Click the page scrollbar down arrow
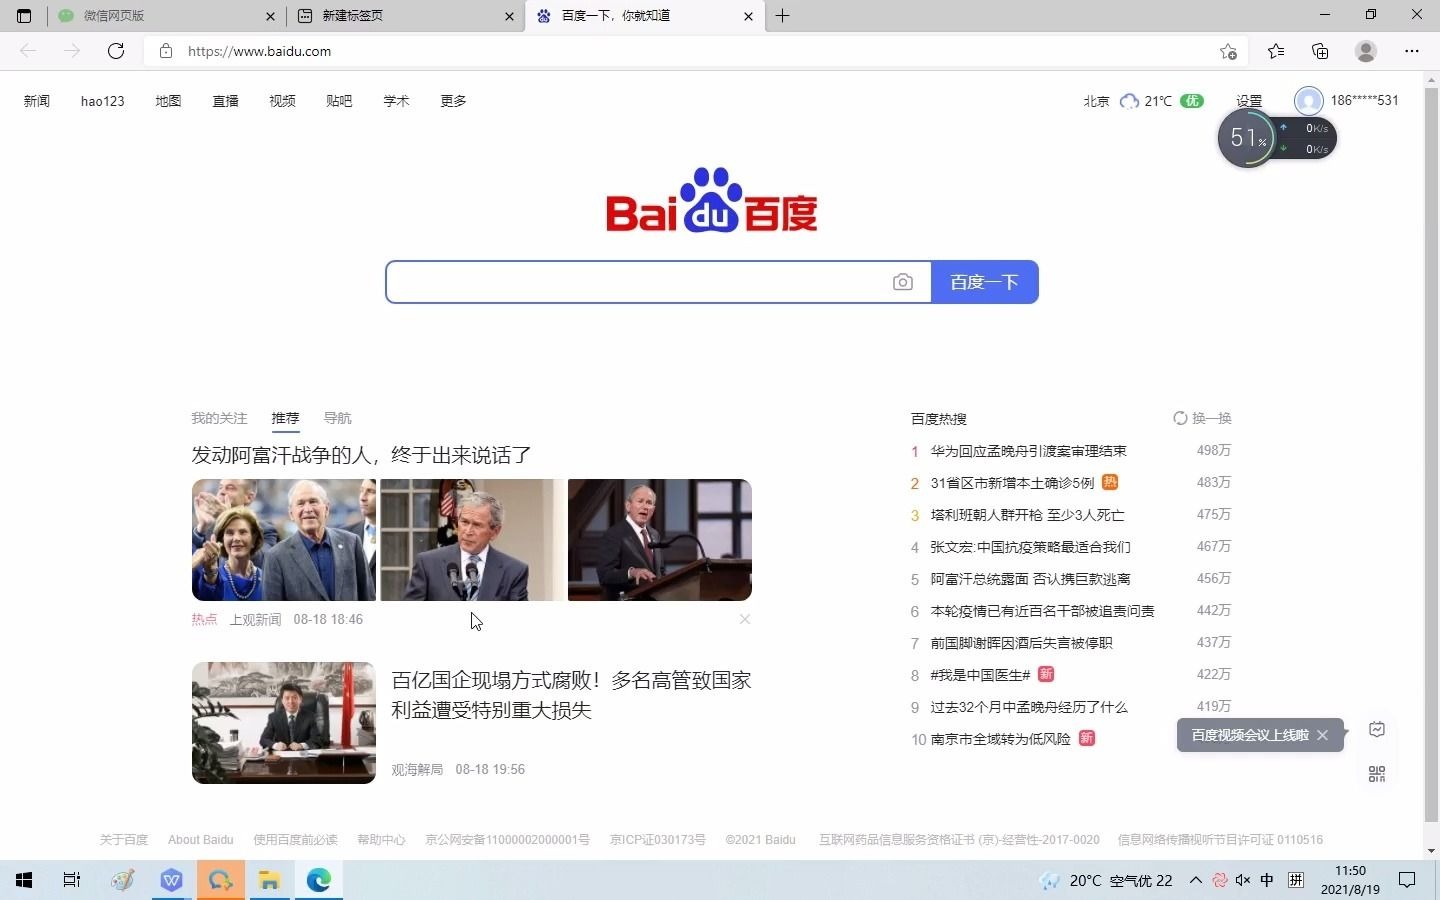1440x900 pixels. coord(1431,850)
